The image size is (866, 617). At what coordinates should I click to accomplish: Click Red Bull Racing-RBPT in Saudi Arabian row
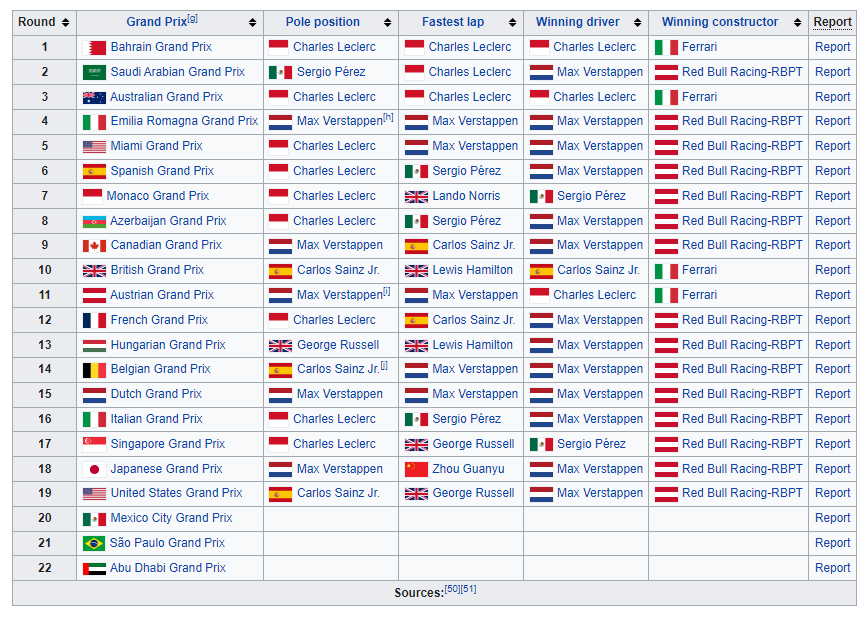(x=742, y=72)
